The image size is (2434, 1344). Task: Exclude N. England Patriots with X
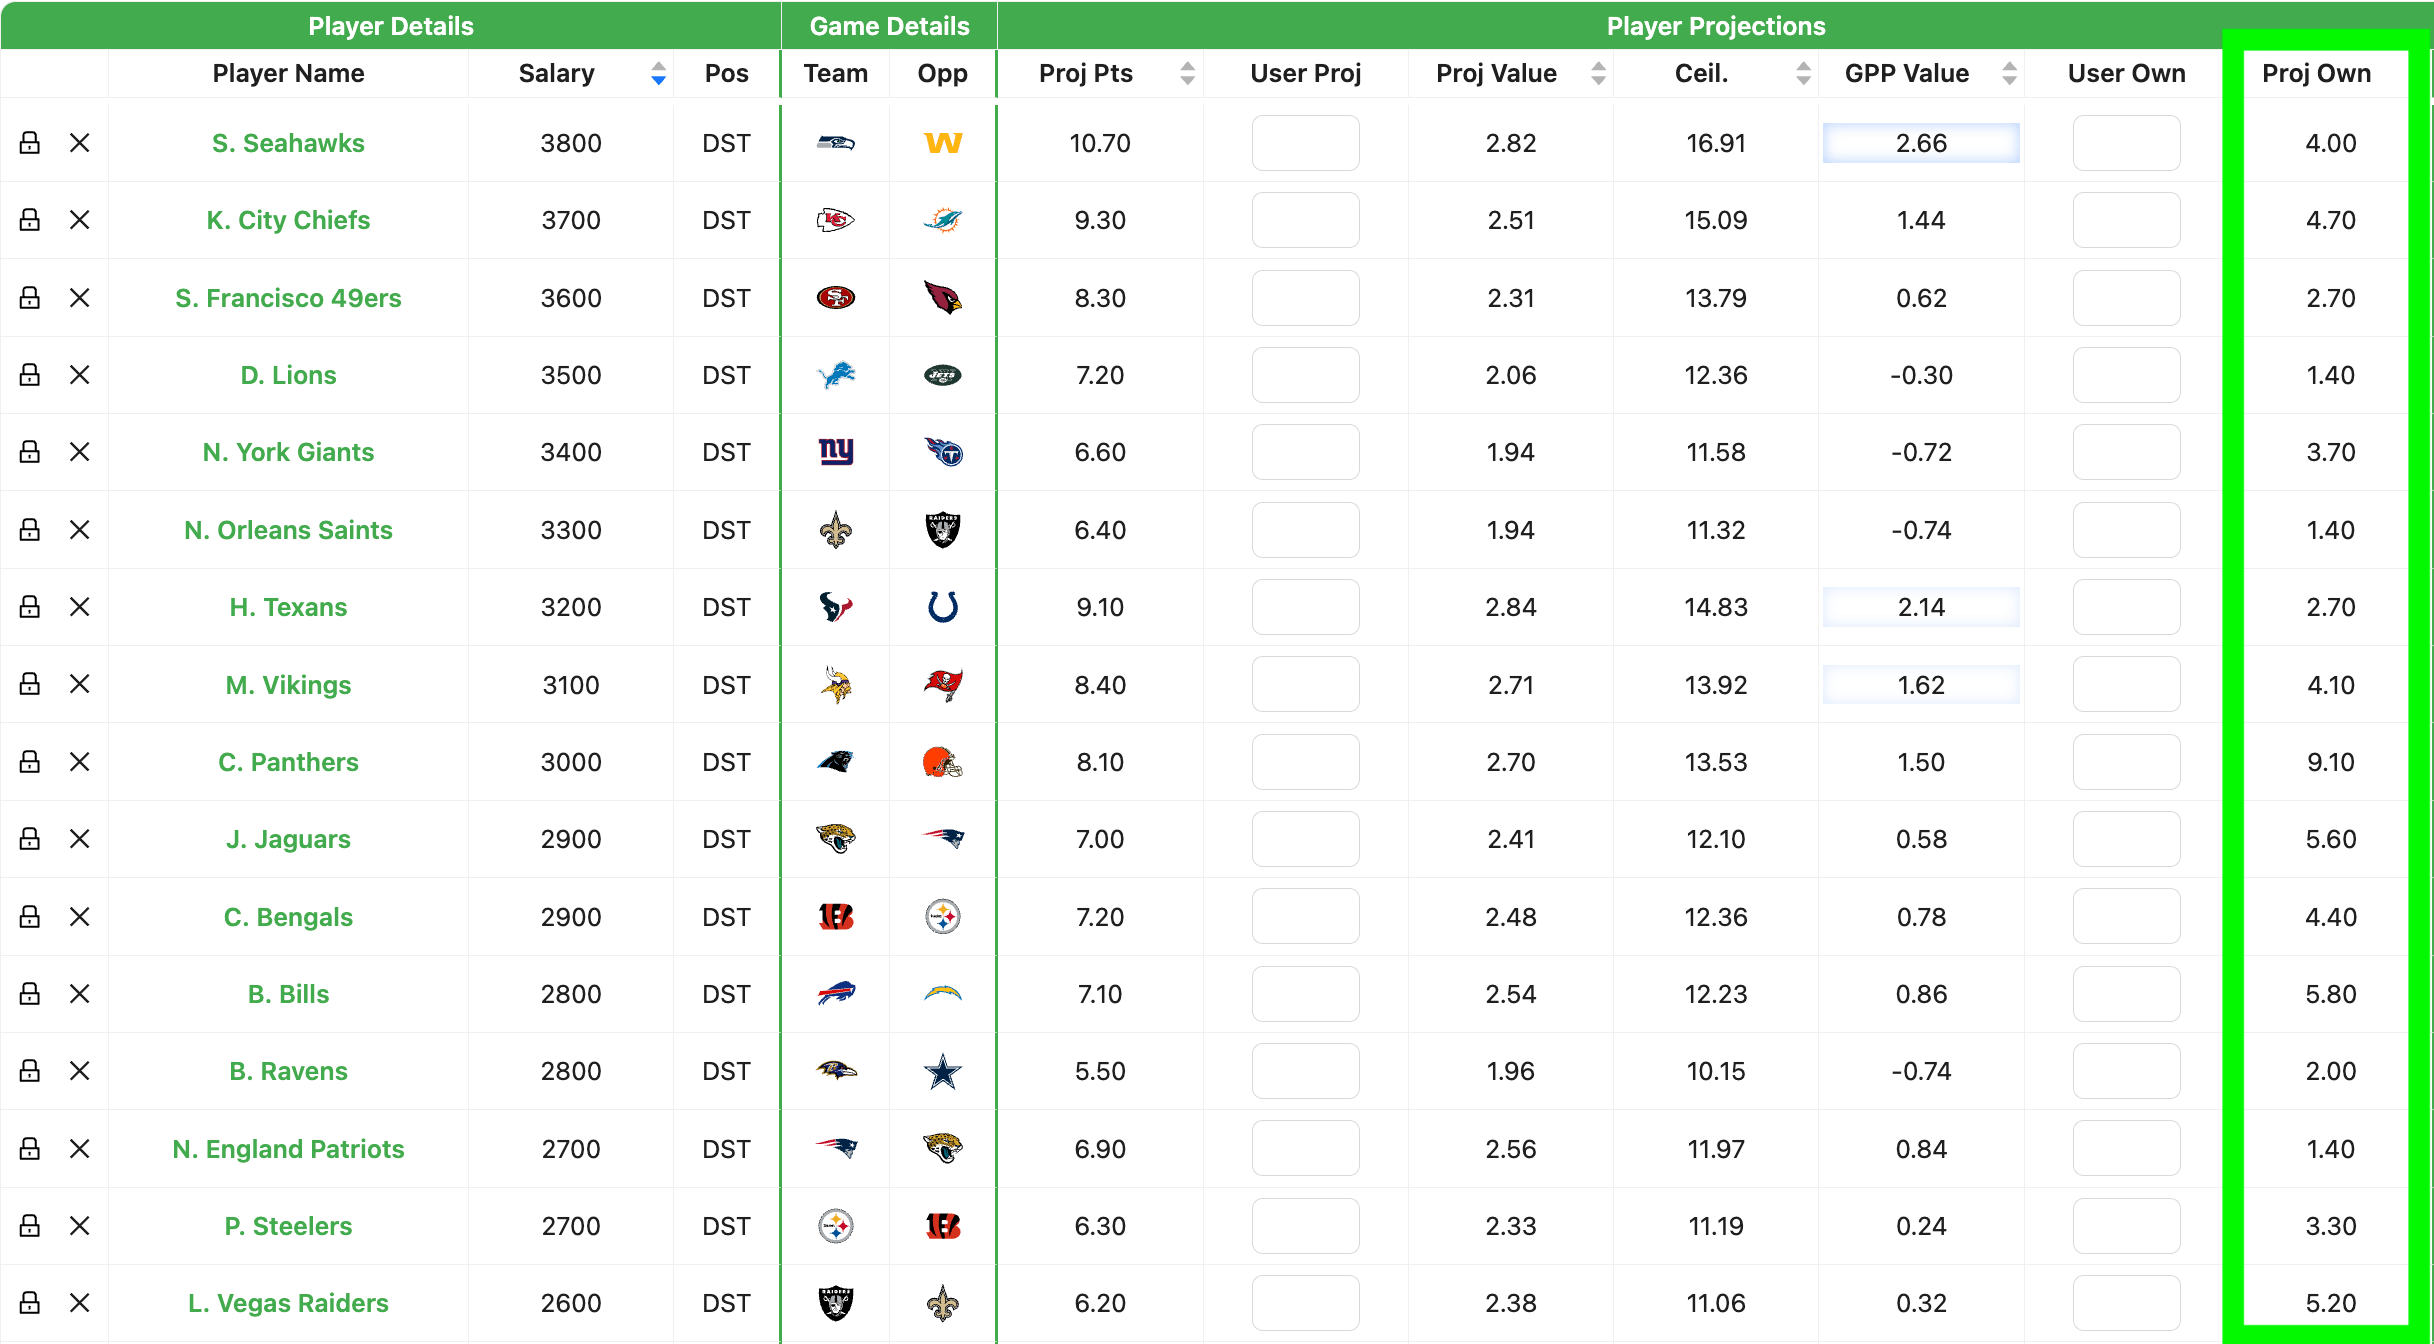tap(80, 1149)
